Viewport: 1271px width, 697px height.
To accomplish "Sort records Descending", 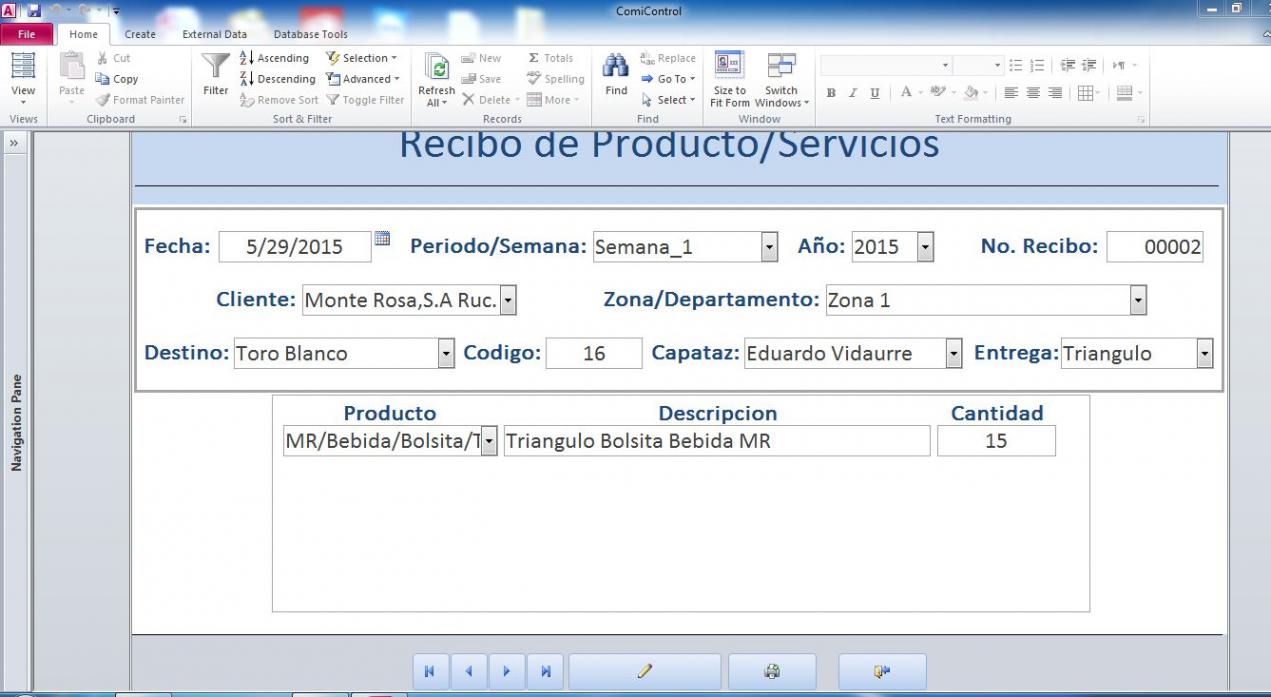I will 277,79.
